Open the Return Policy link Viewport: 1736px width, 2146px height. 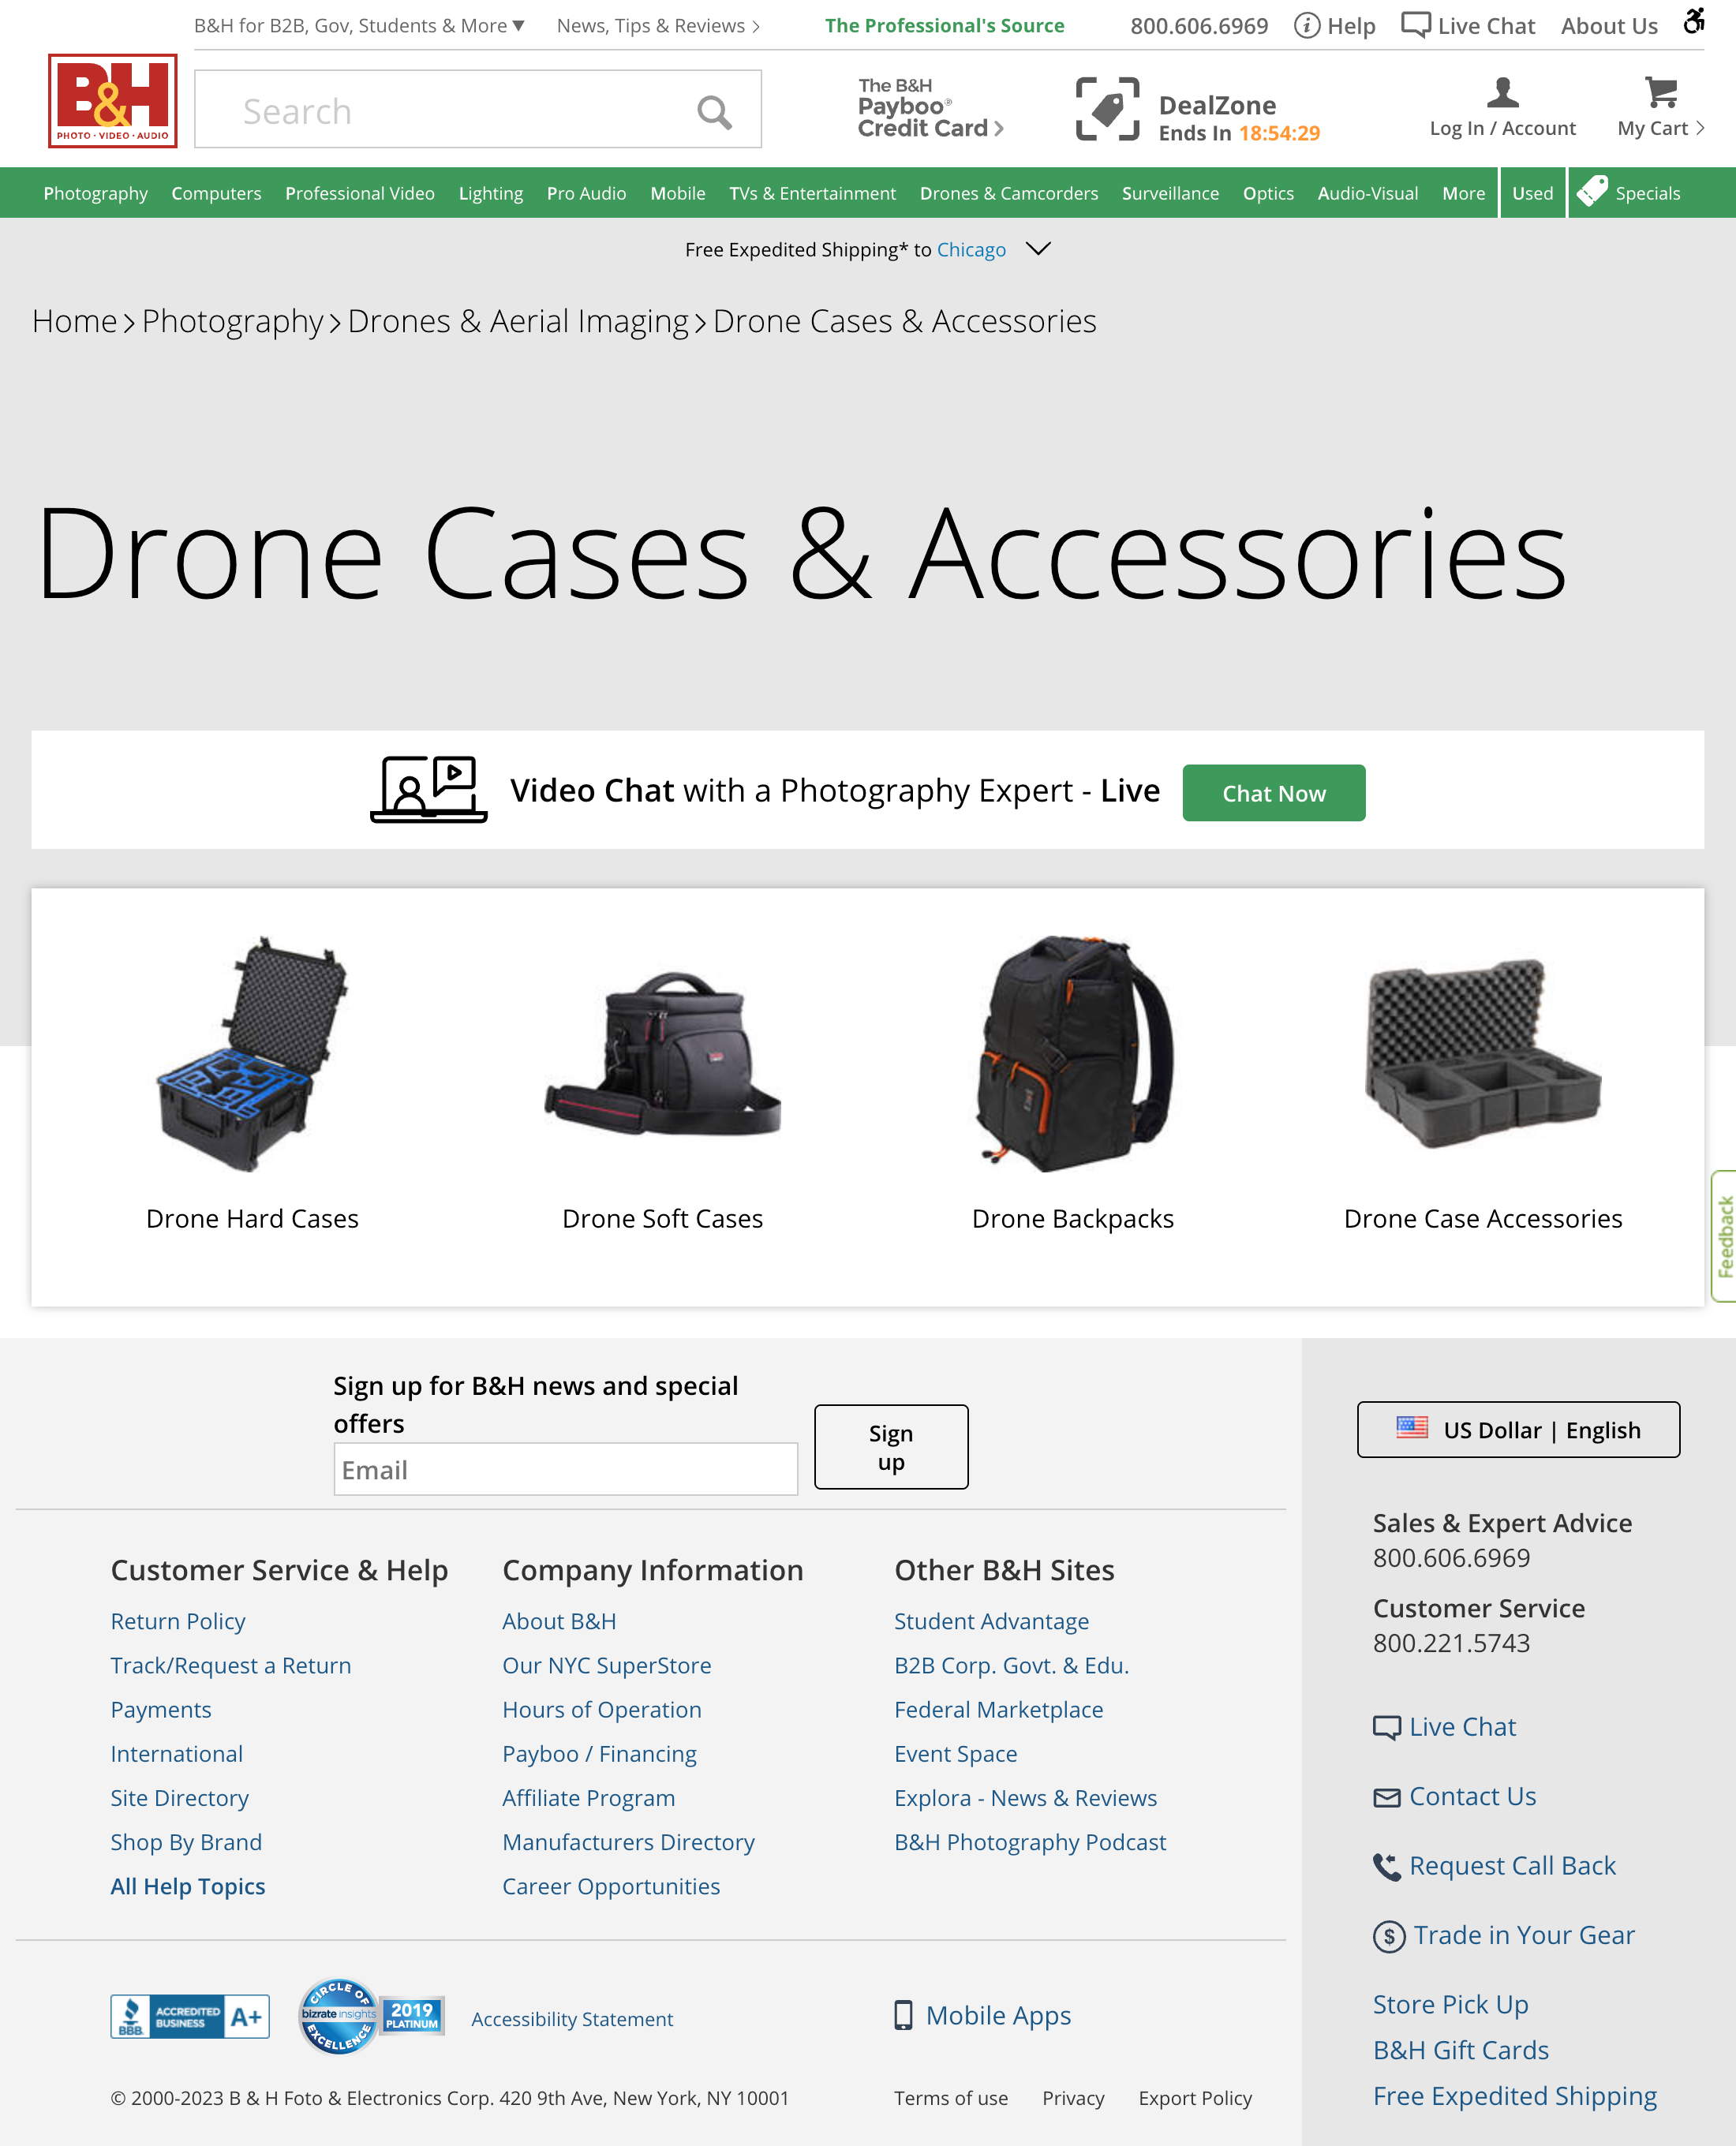[x=177, y=1621]
